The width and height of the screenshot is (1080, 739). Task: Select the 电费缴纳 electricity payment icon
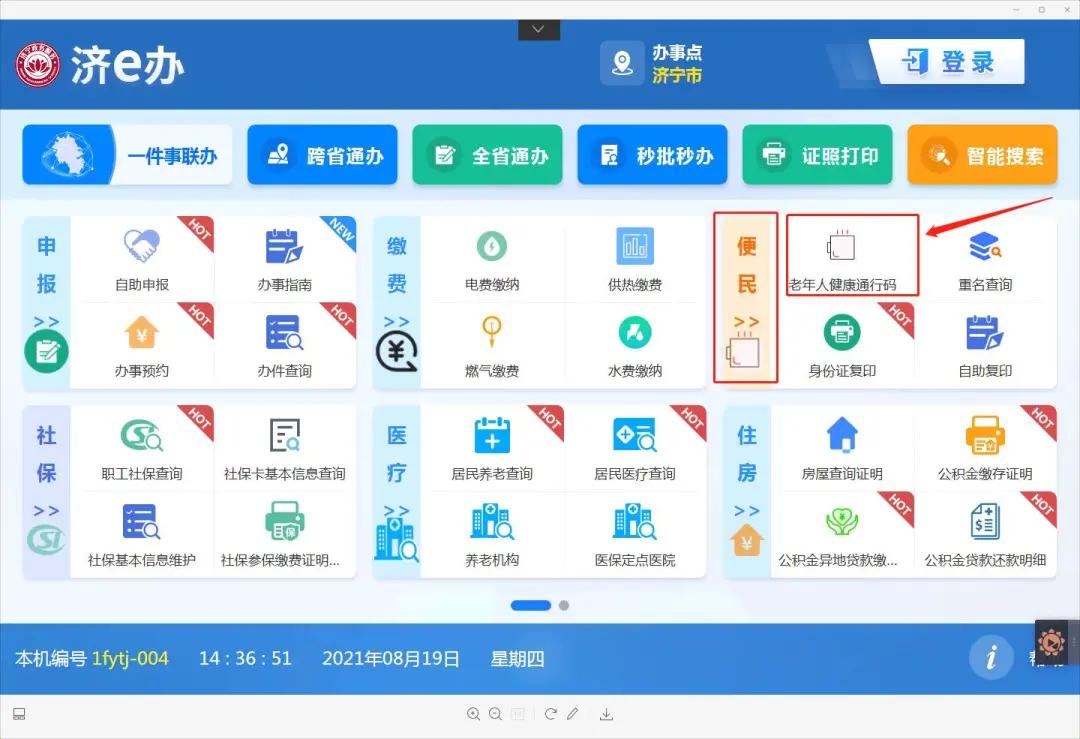492,247
